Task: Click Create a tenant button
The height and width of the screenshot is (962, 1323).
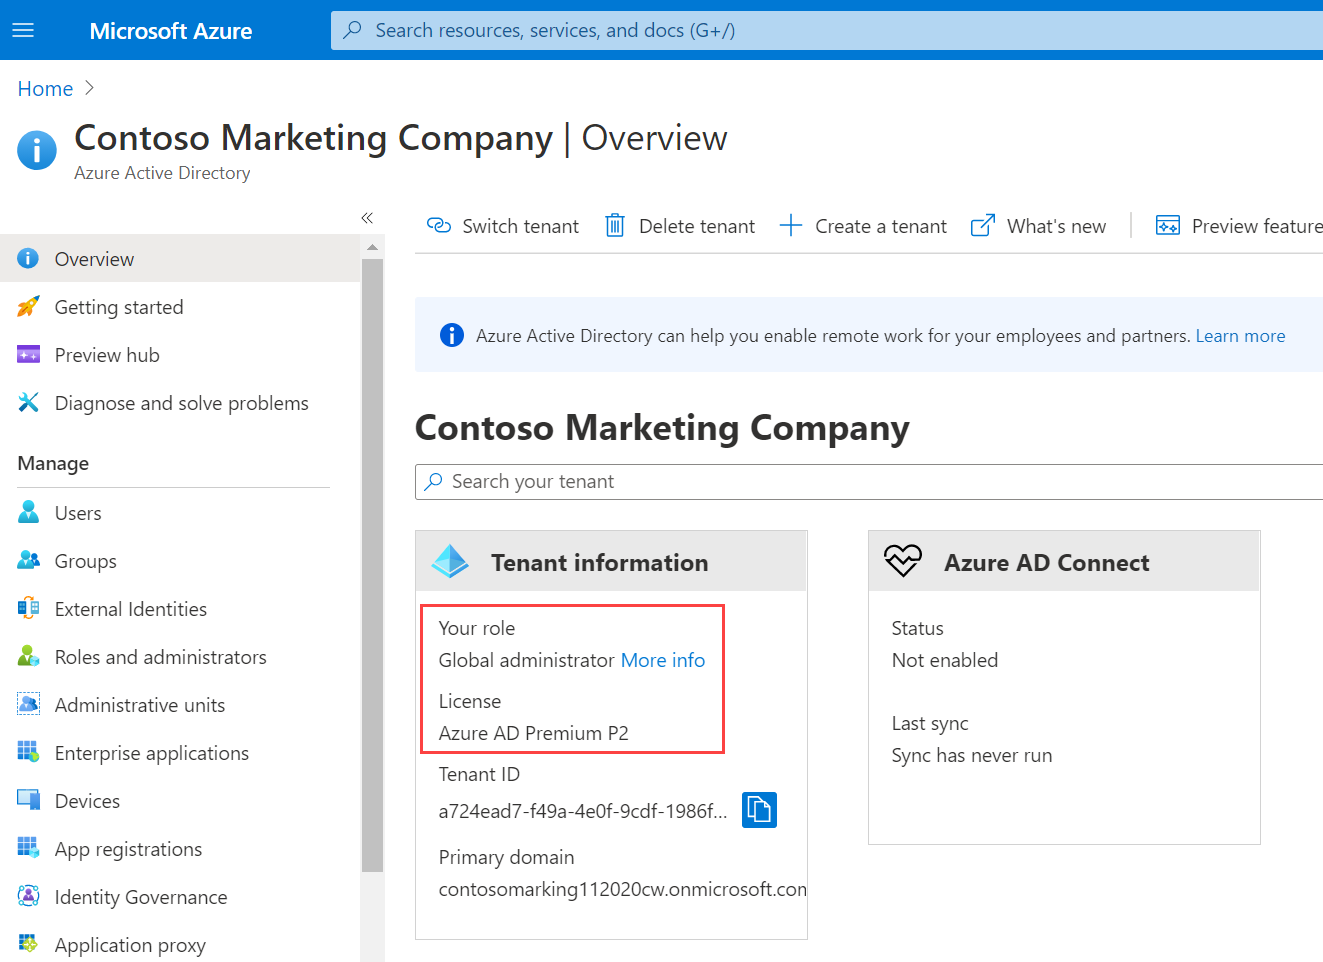Action: (863, 226)
